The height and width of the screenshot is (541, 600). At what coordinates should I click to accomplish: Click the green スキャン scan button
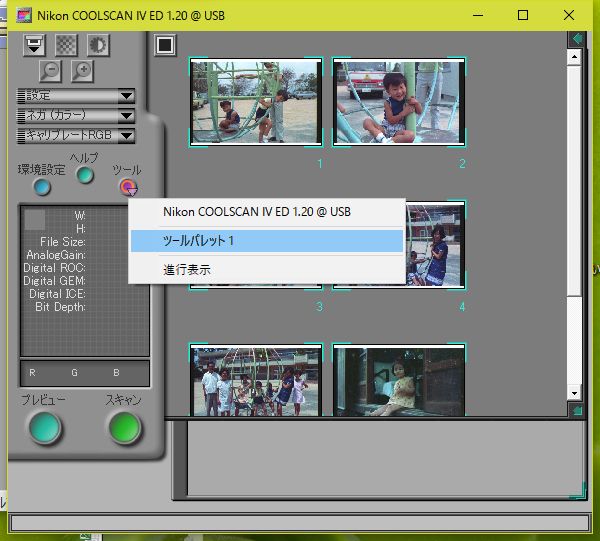click(125, 427)
